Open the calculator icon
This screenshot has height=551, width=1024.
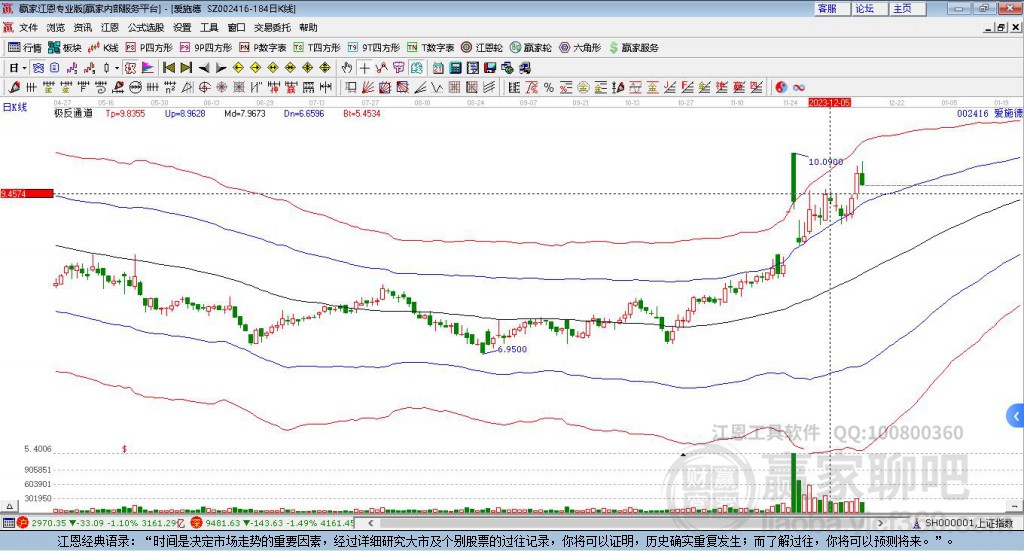pyautogui.click(x=455, y=68)
